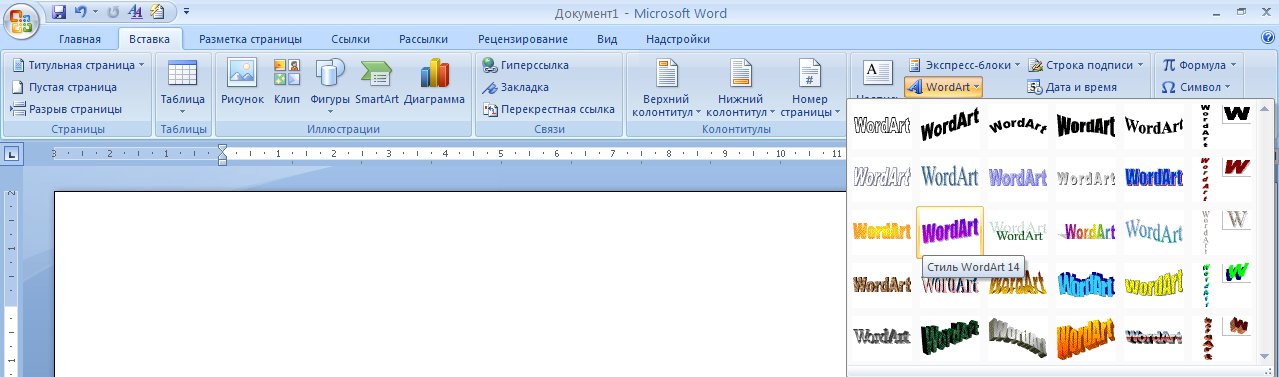Open the Формула equation menu
The image size is (1279, 377).
(1199, 65)
